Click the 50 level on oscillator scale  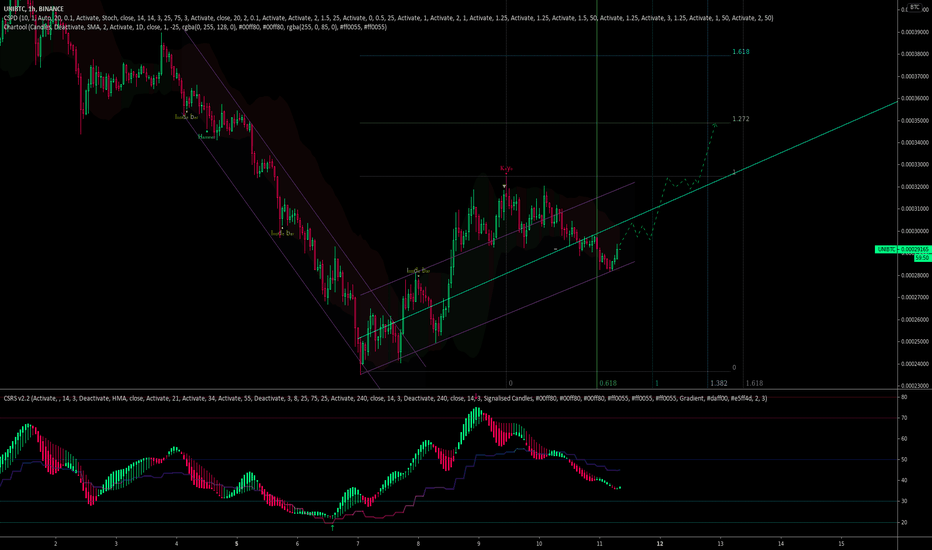[x=904, y=460]
